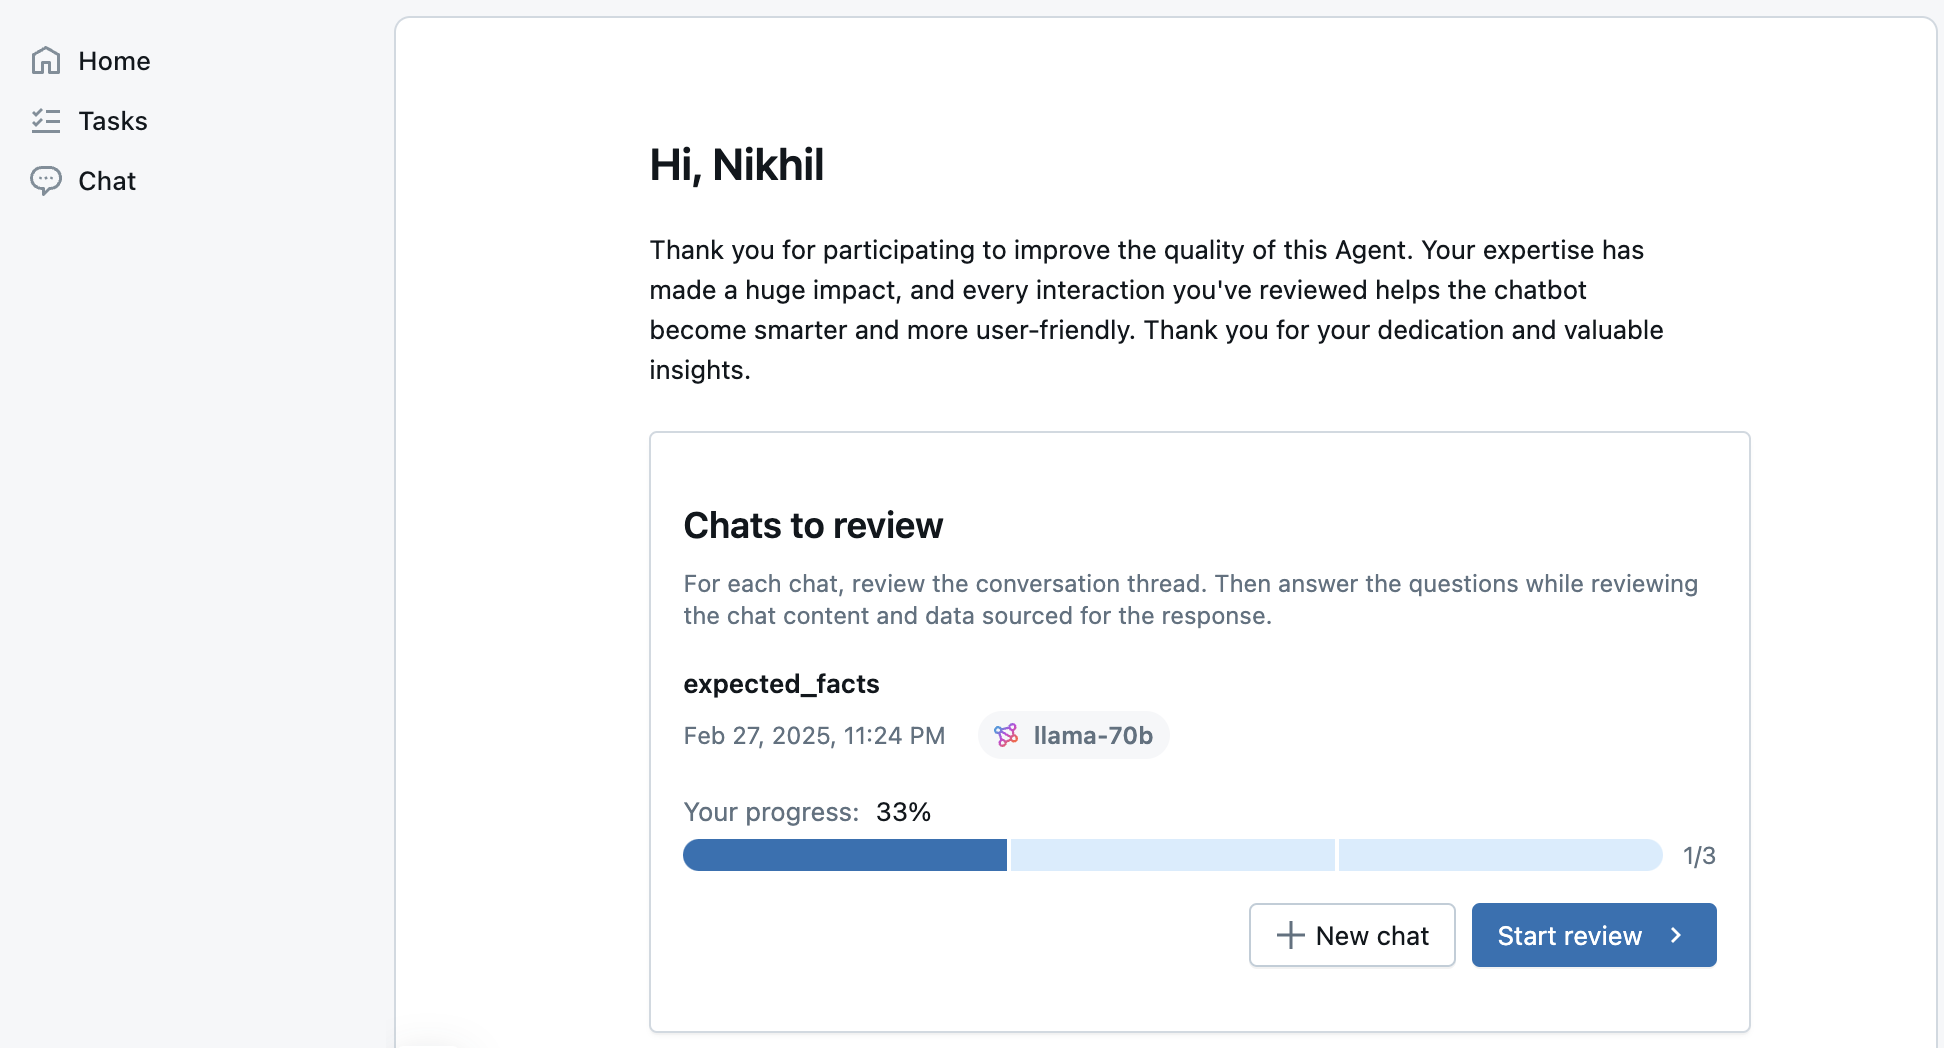Click the Chats to review heading

pos(813,525)
